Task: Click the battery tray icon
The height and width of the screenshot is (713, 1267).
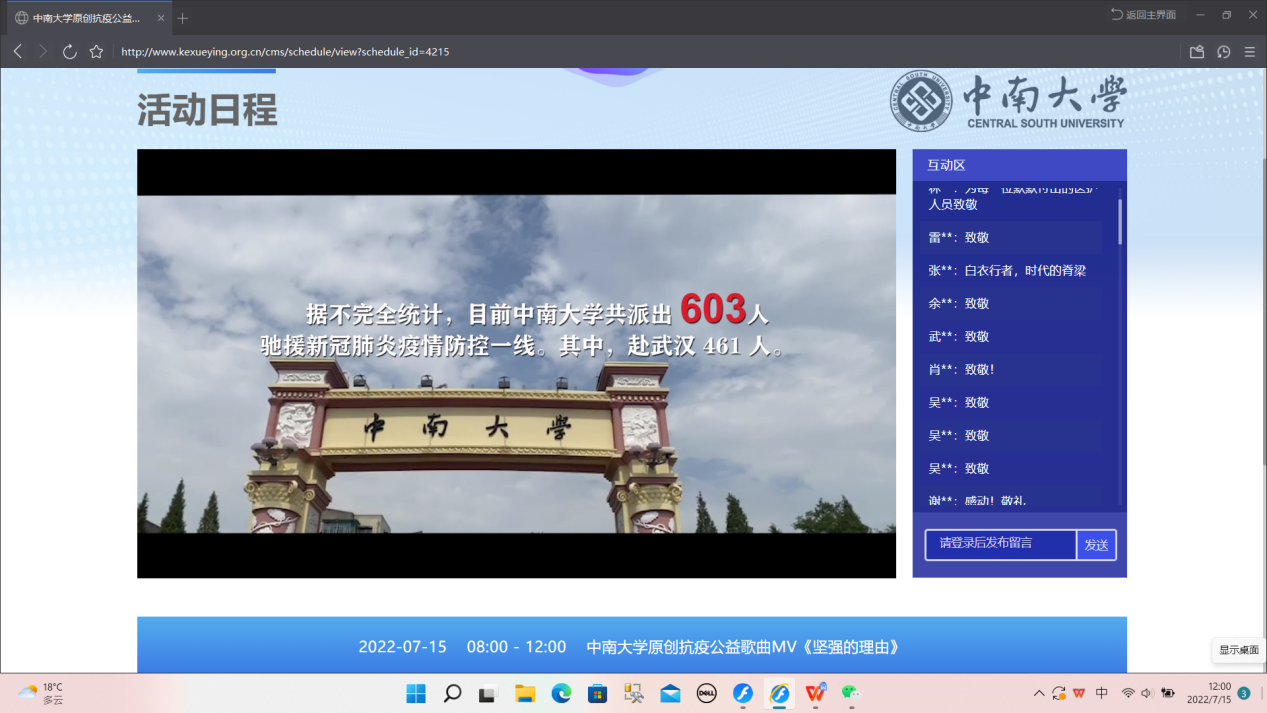Action: (x=1167, y=693)
